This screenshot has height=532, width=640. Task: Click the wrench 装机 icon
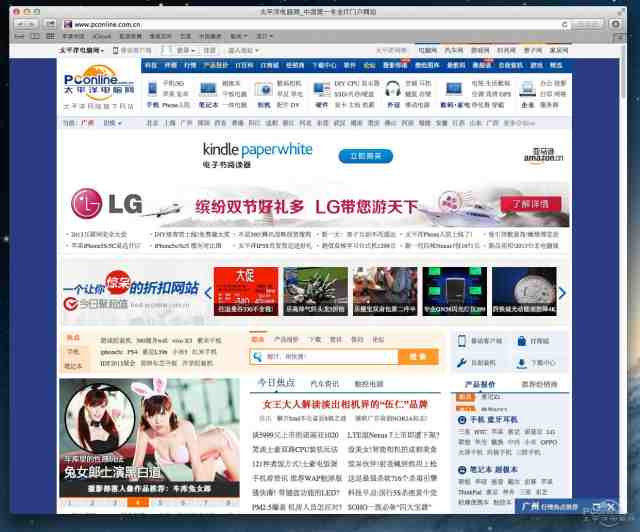pos(462,363)
